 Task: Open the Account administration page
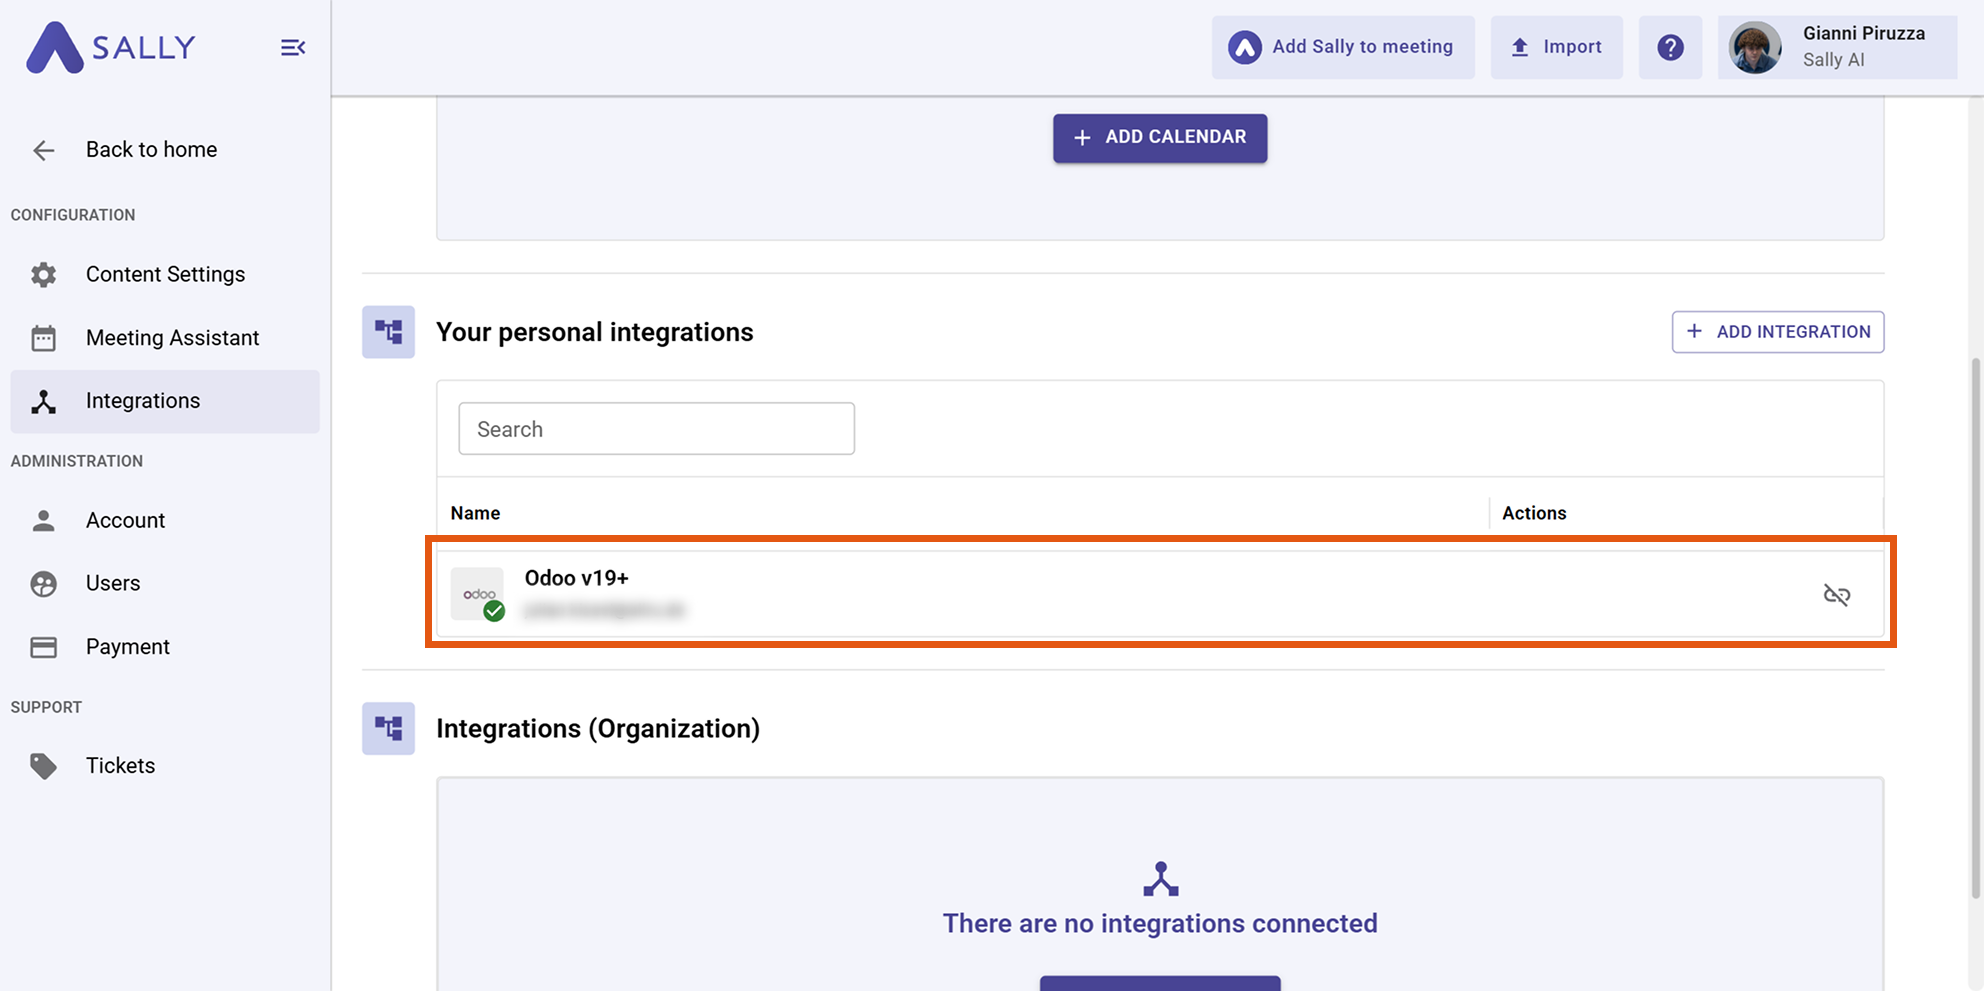(x=125, y=520)
